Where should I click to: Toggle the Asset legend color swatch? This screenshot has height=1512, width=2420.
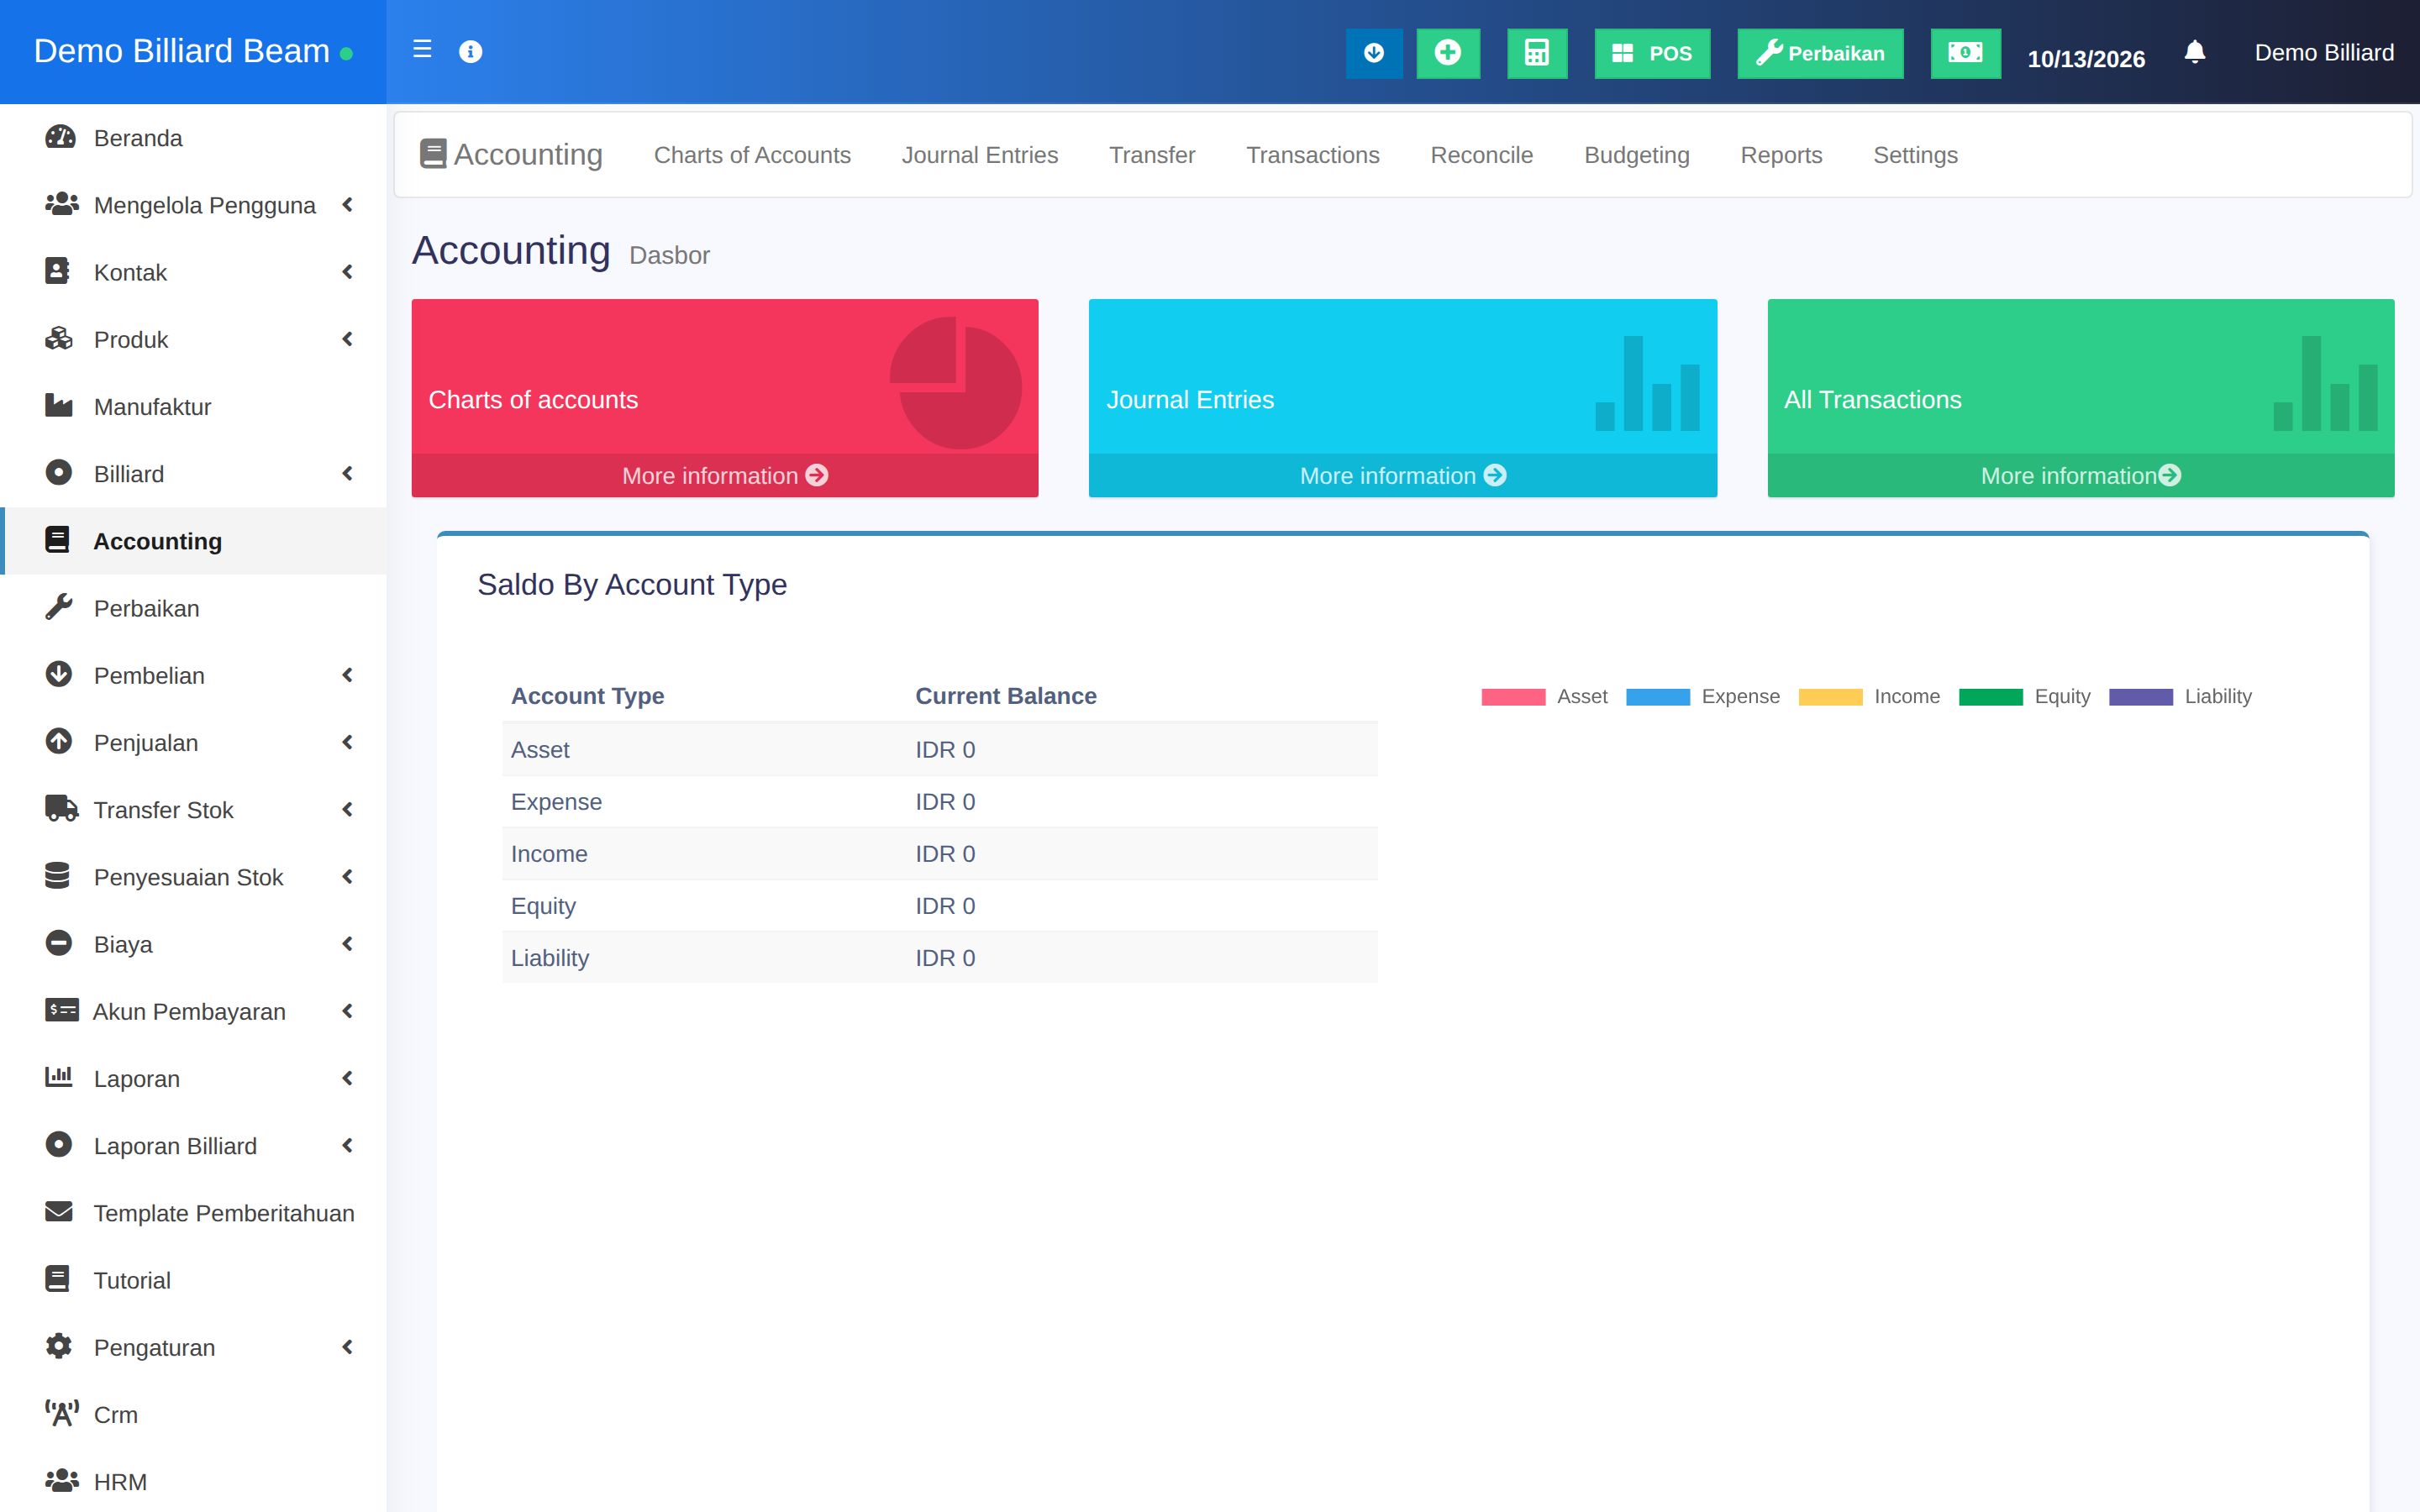(x=1513, y=697)
